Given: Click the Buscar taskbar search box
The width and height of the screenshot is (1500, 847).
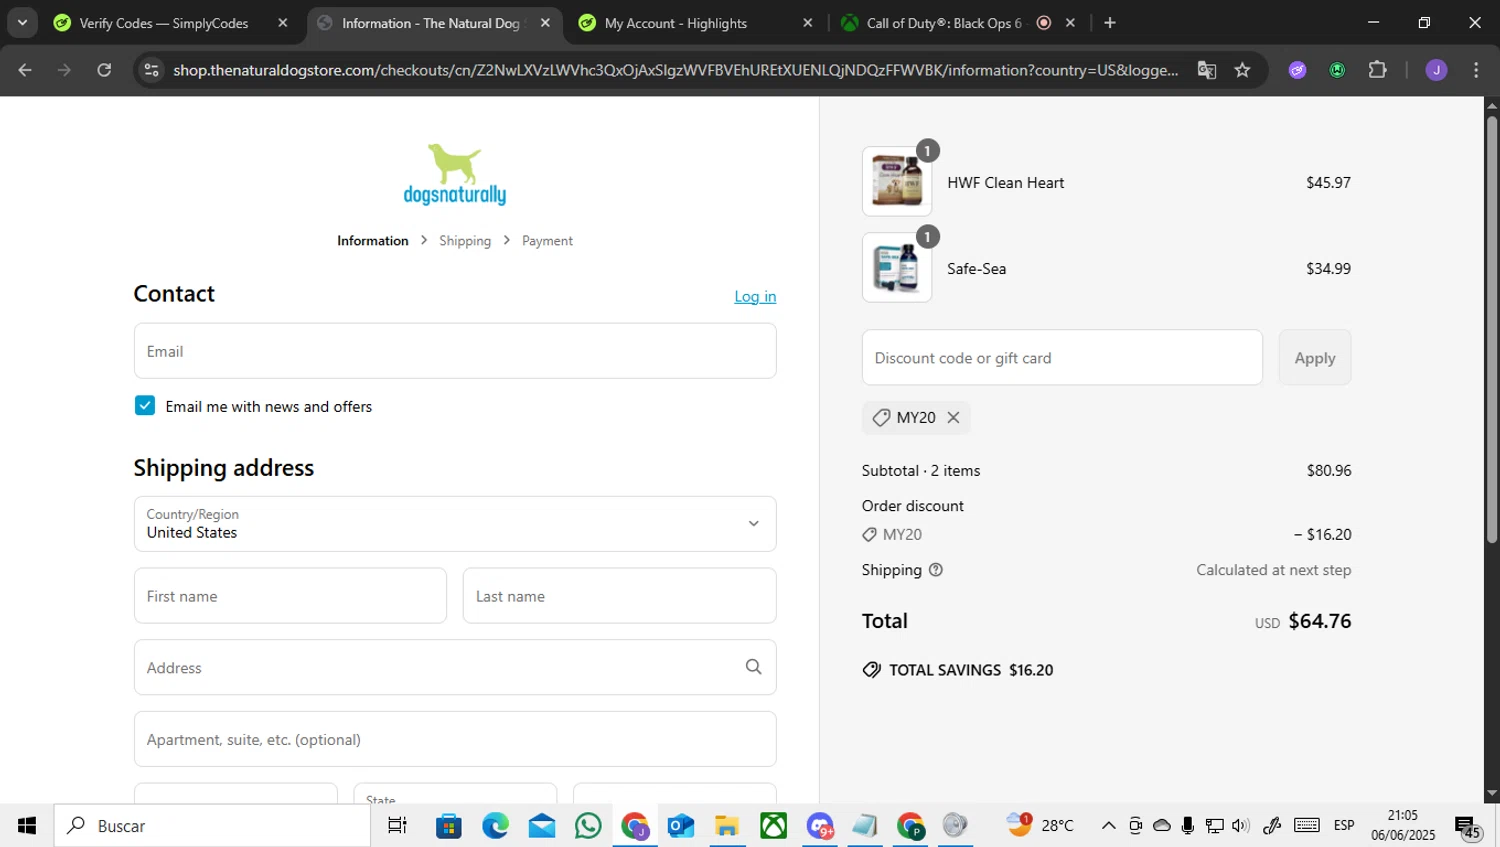Looking at the screenshot, I should (x=212, y=826).
